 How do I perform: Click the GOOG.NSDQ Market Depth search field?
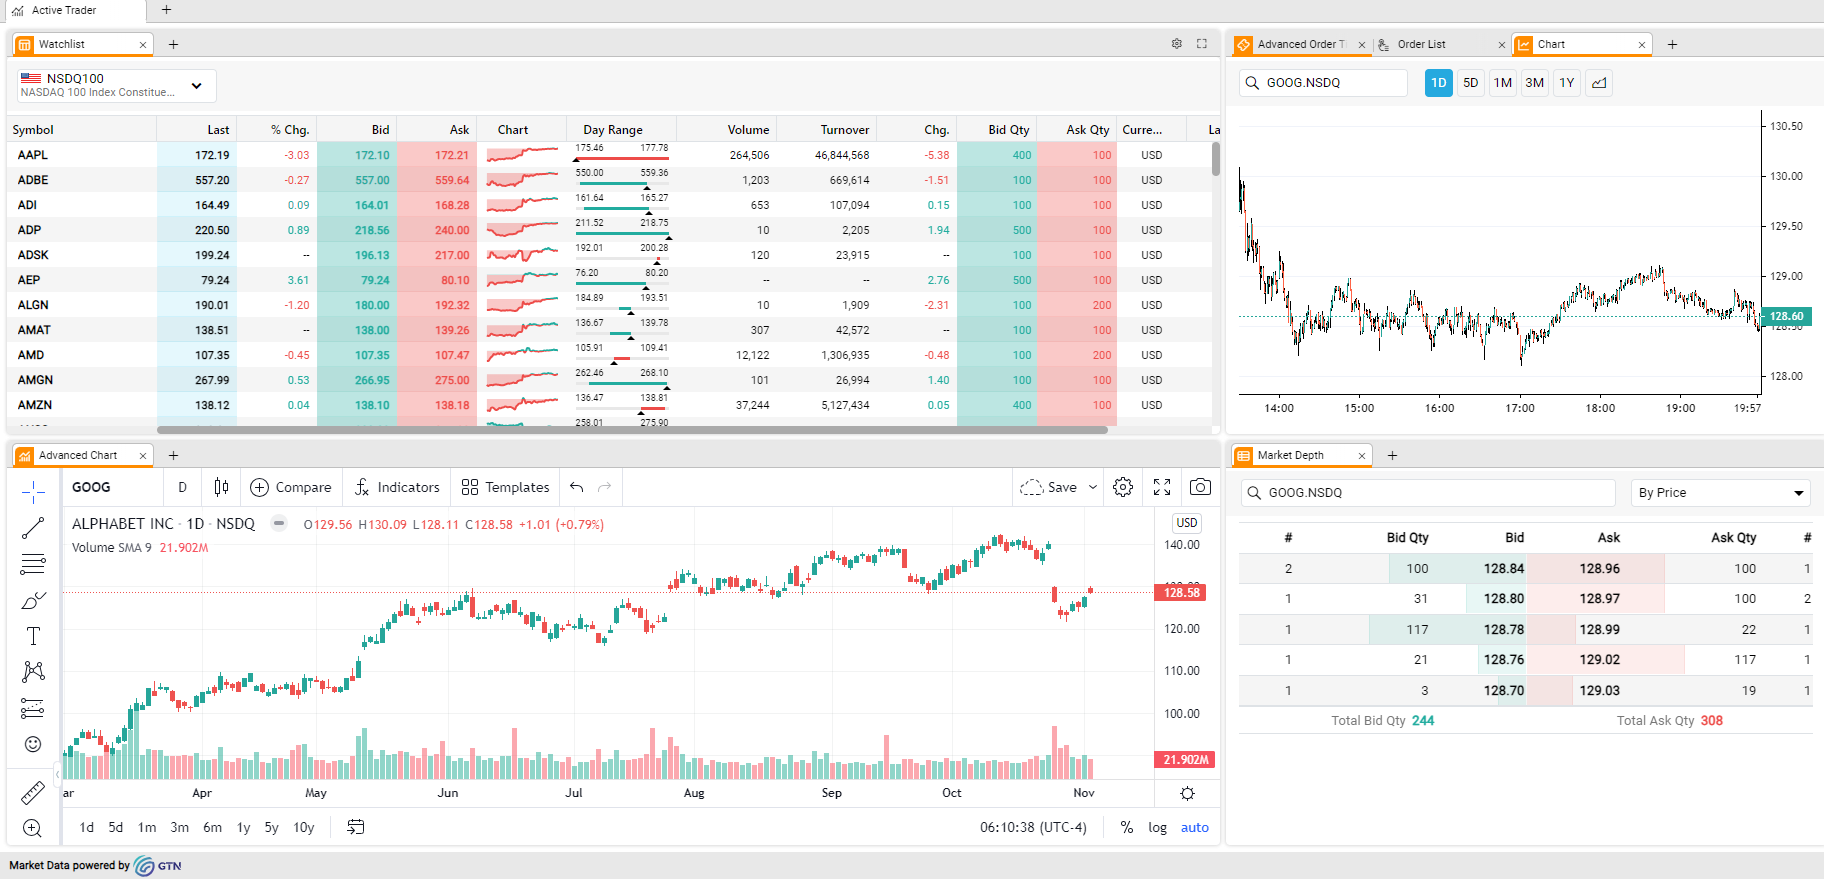[1428, 493]
